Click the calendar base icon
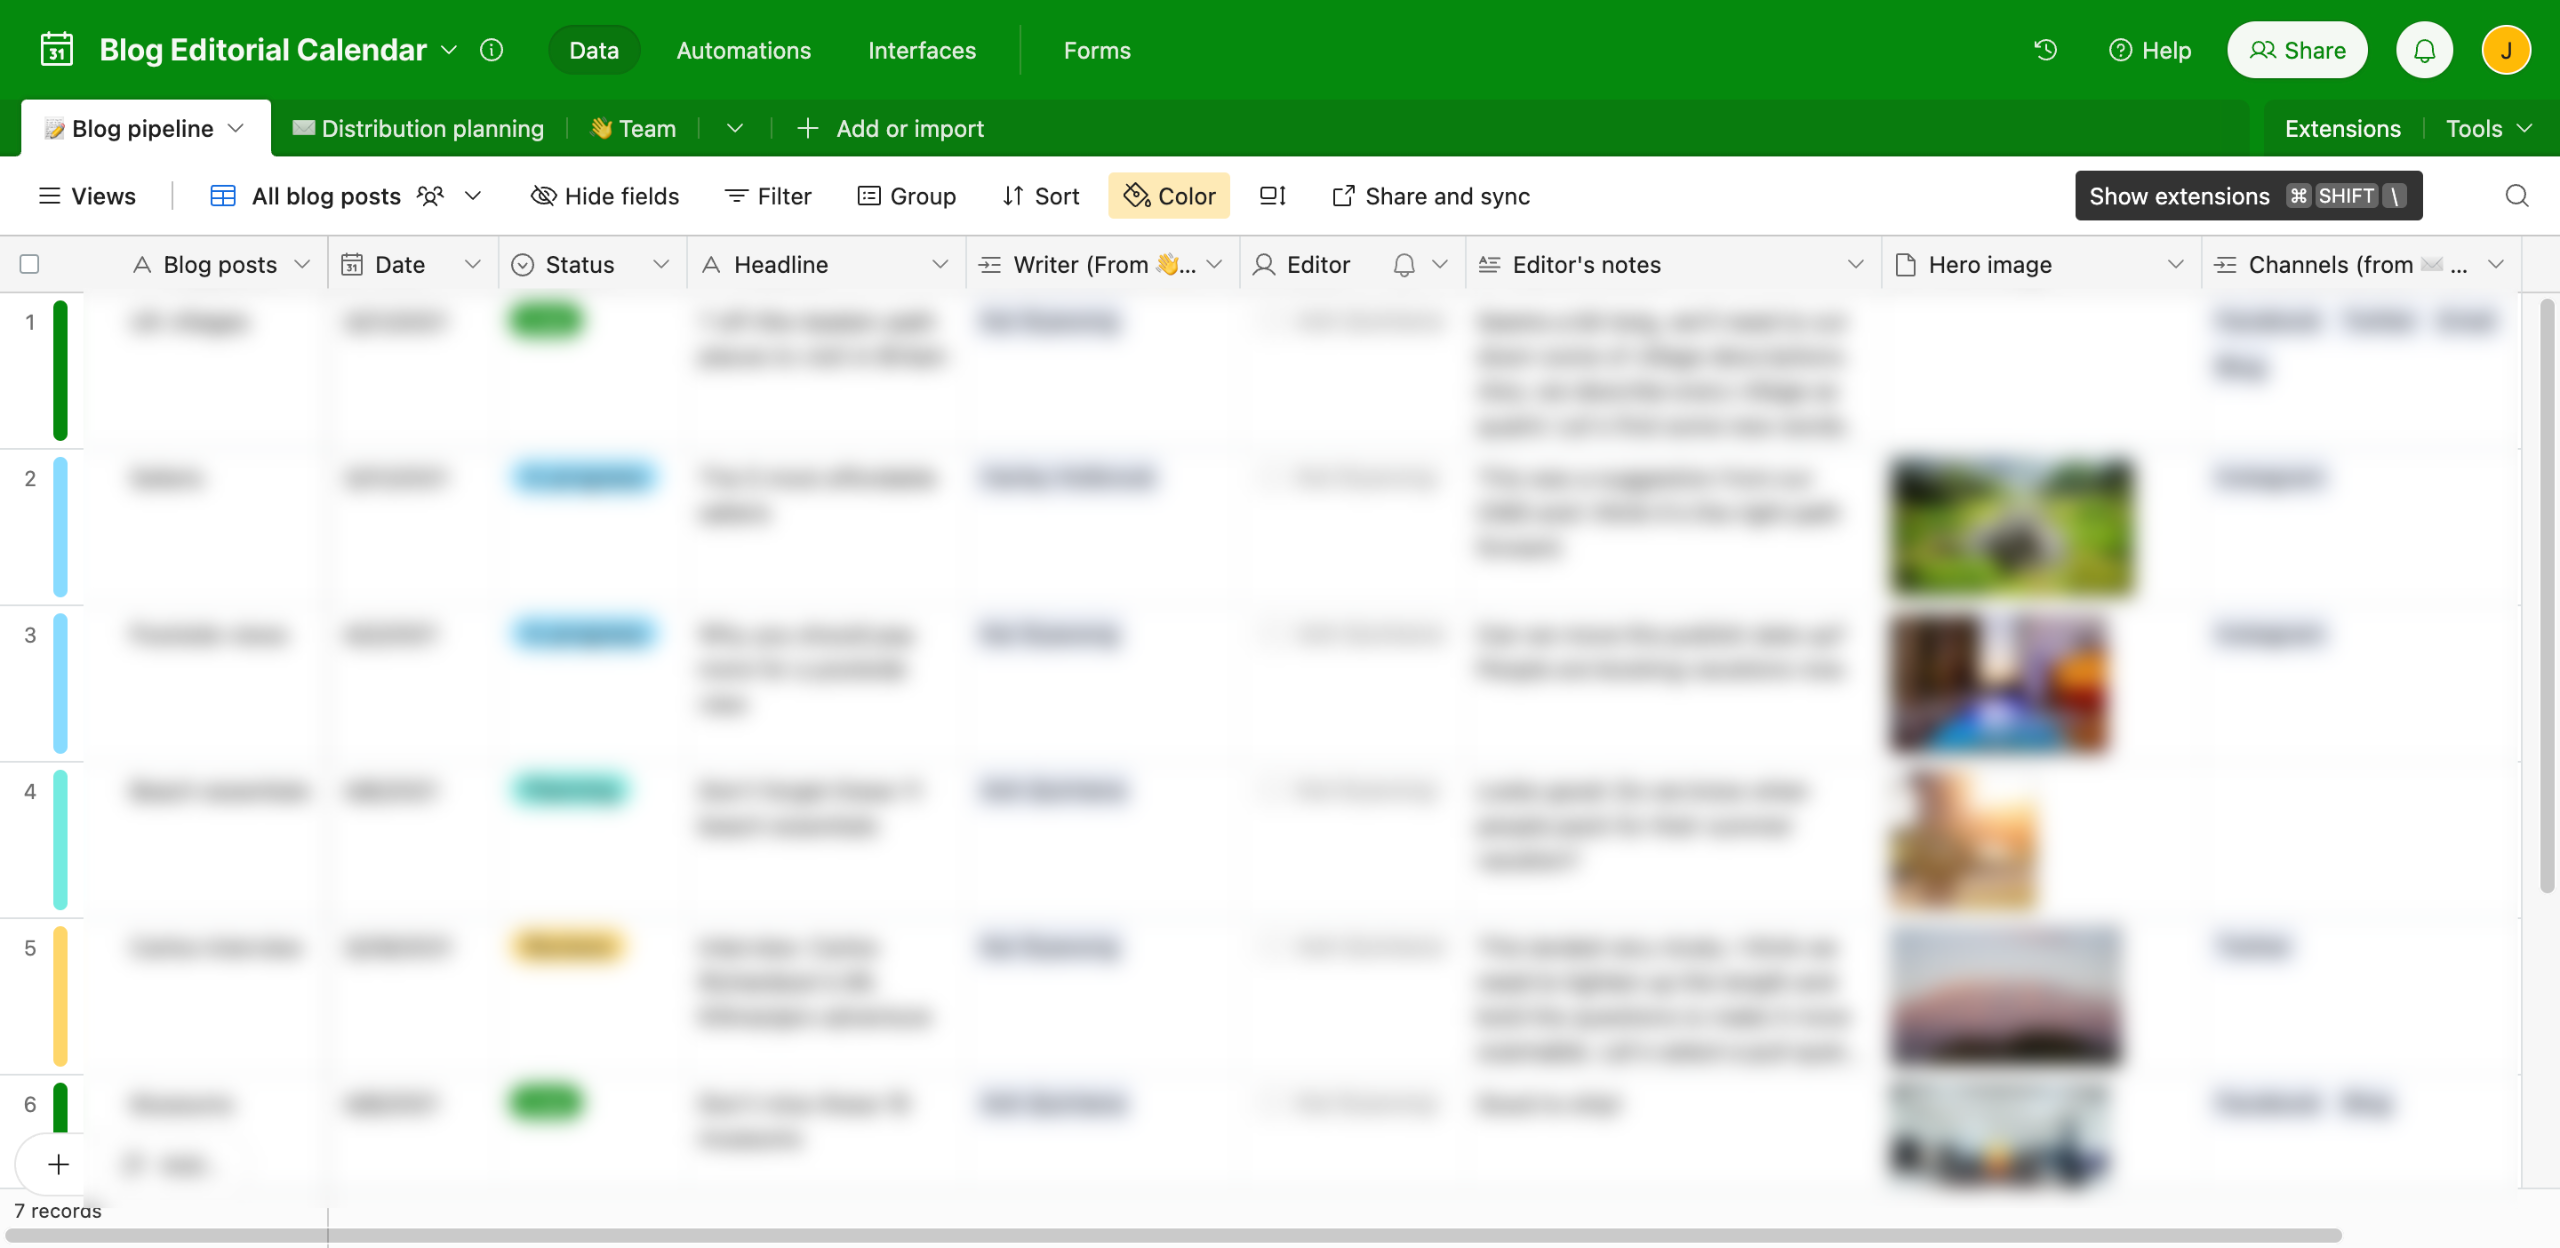 click(x=56, y=50)
